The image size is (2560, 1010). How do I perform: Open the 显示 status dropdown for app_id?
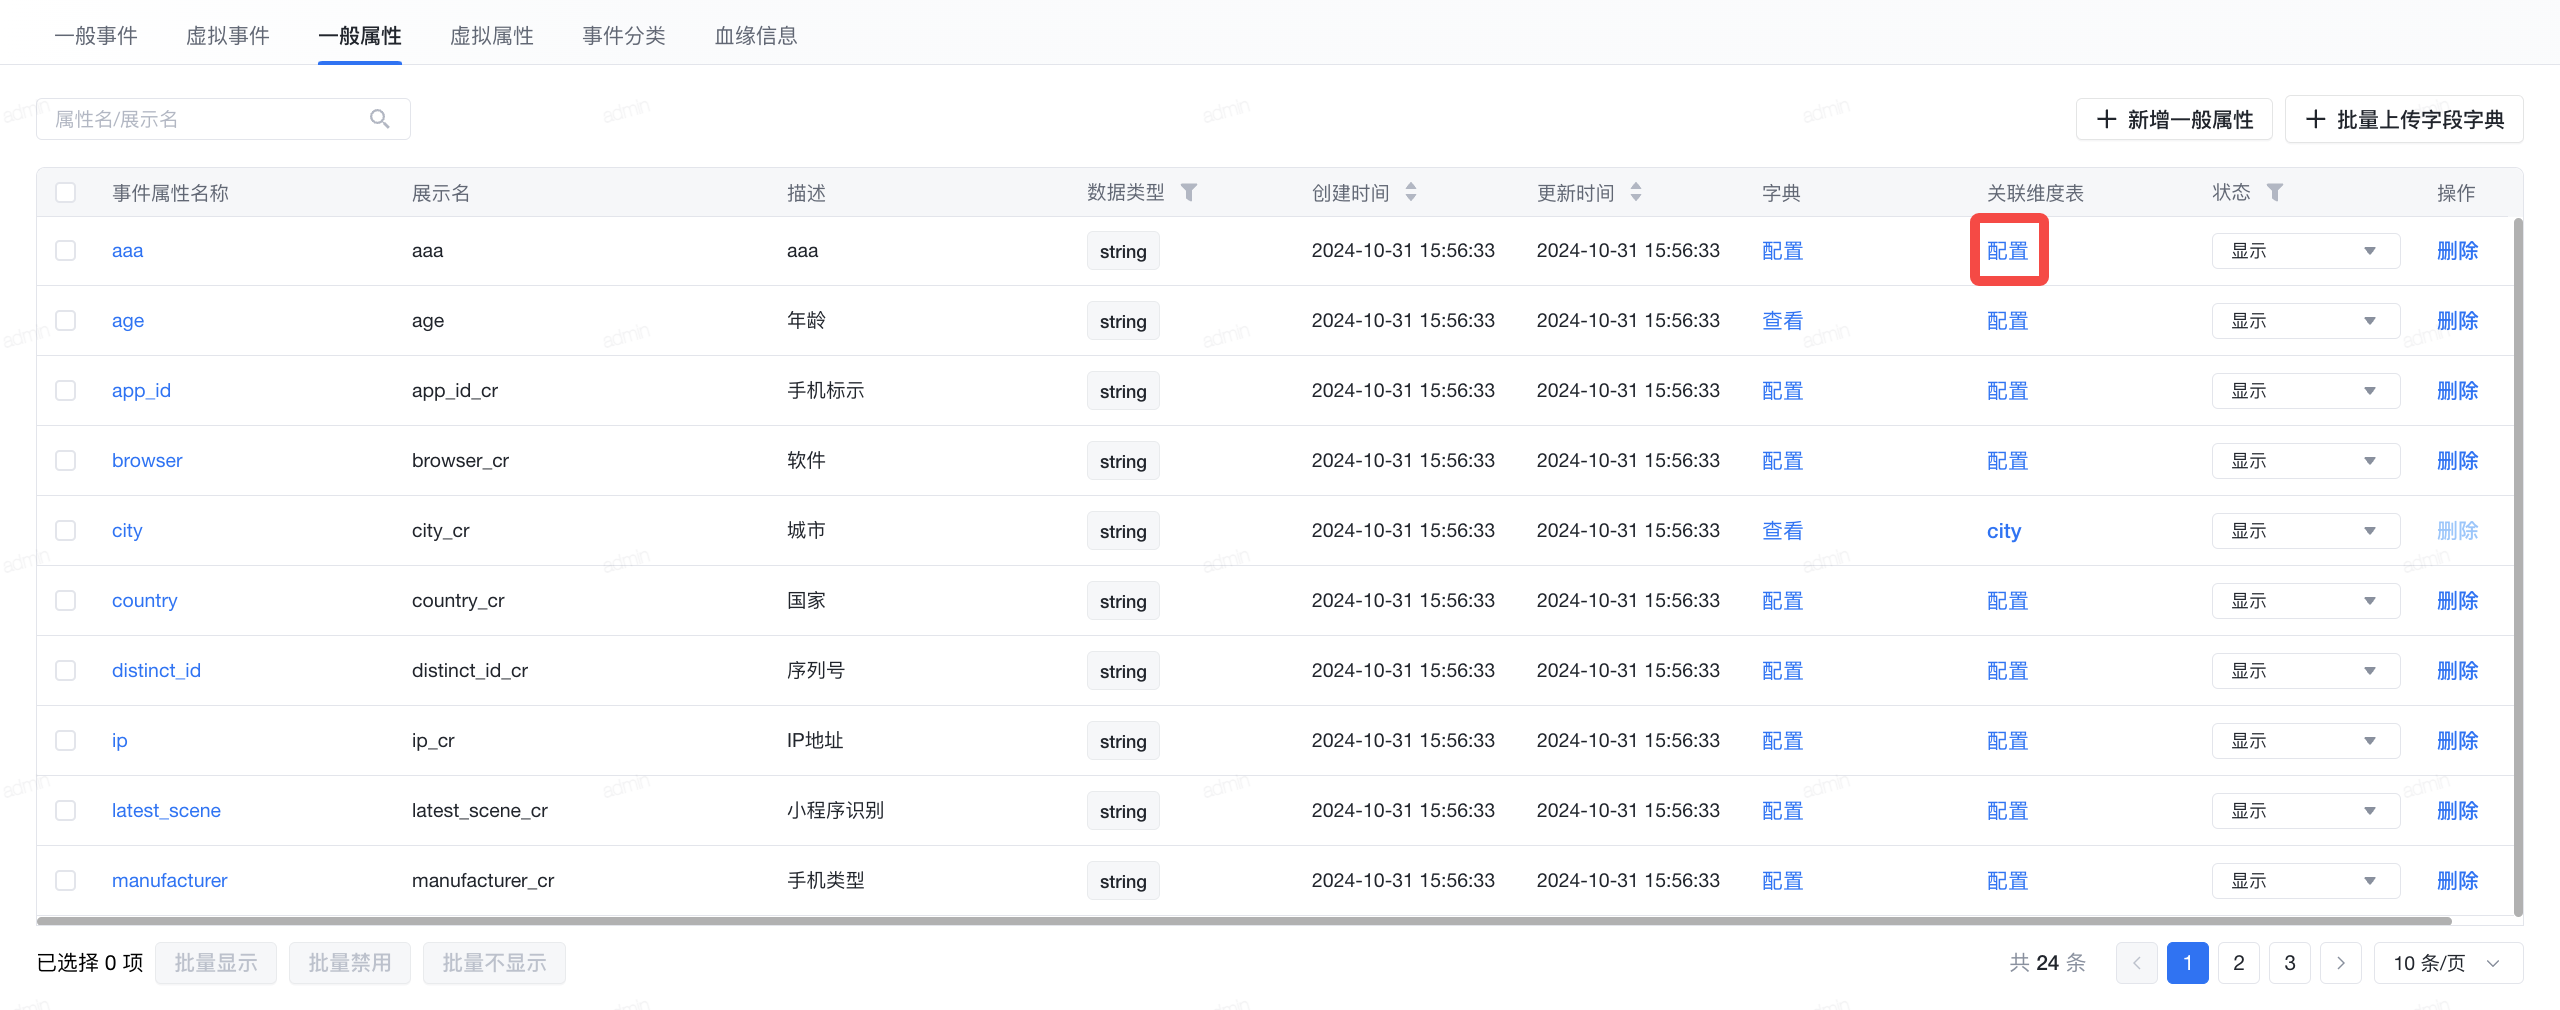[x=2306, y=391]
